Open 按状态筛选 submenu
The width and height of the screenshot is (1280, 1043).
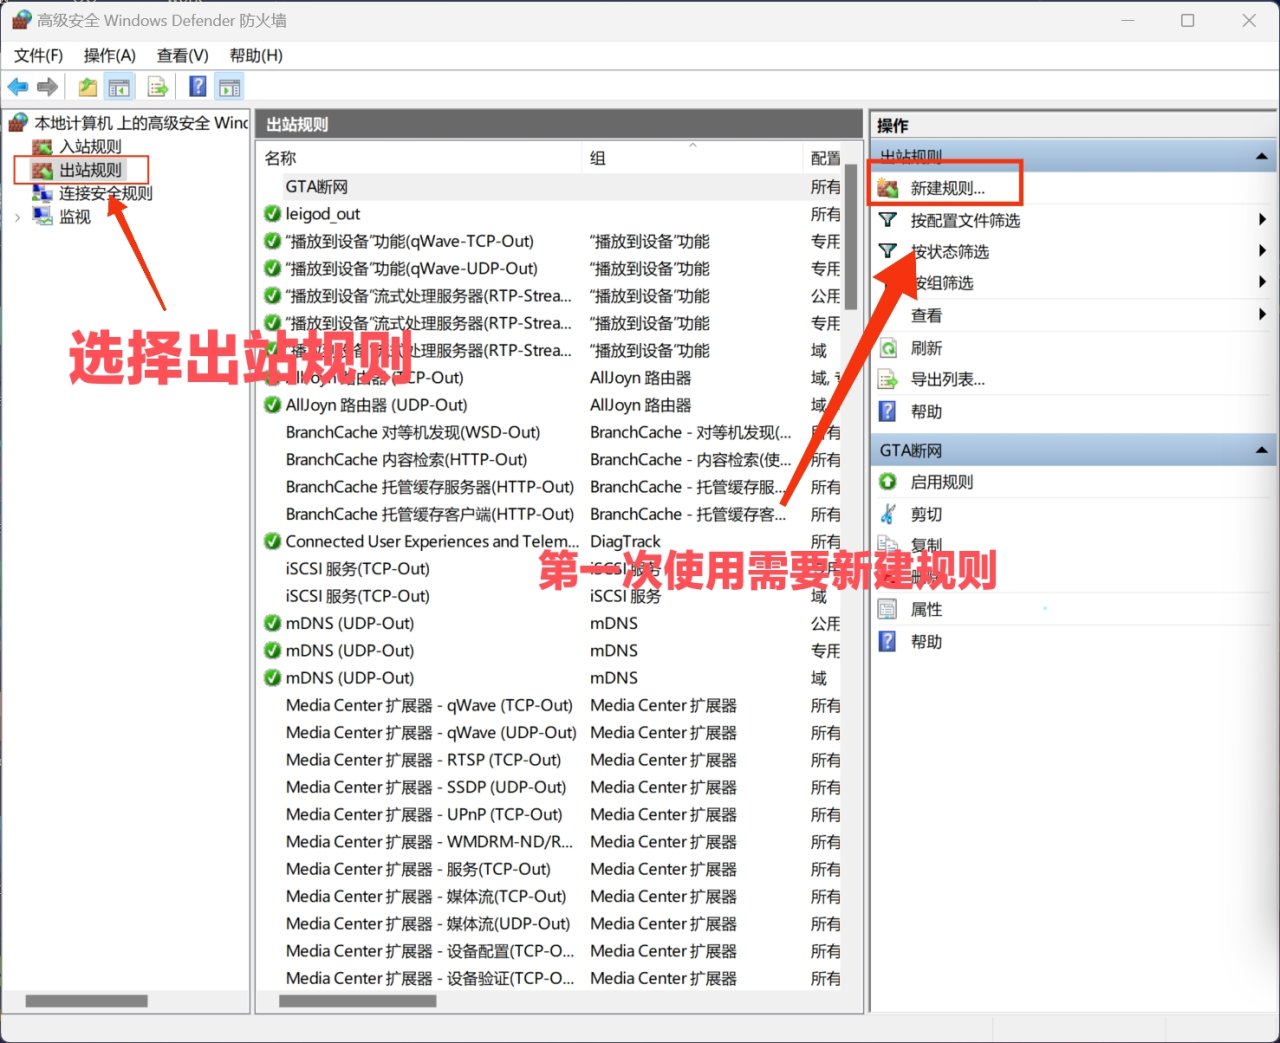pos(949,251)
